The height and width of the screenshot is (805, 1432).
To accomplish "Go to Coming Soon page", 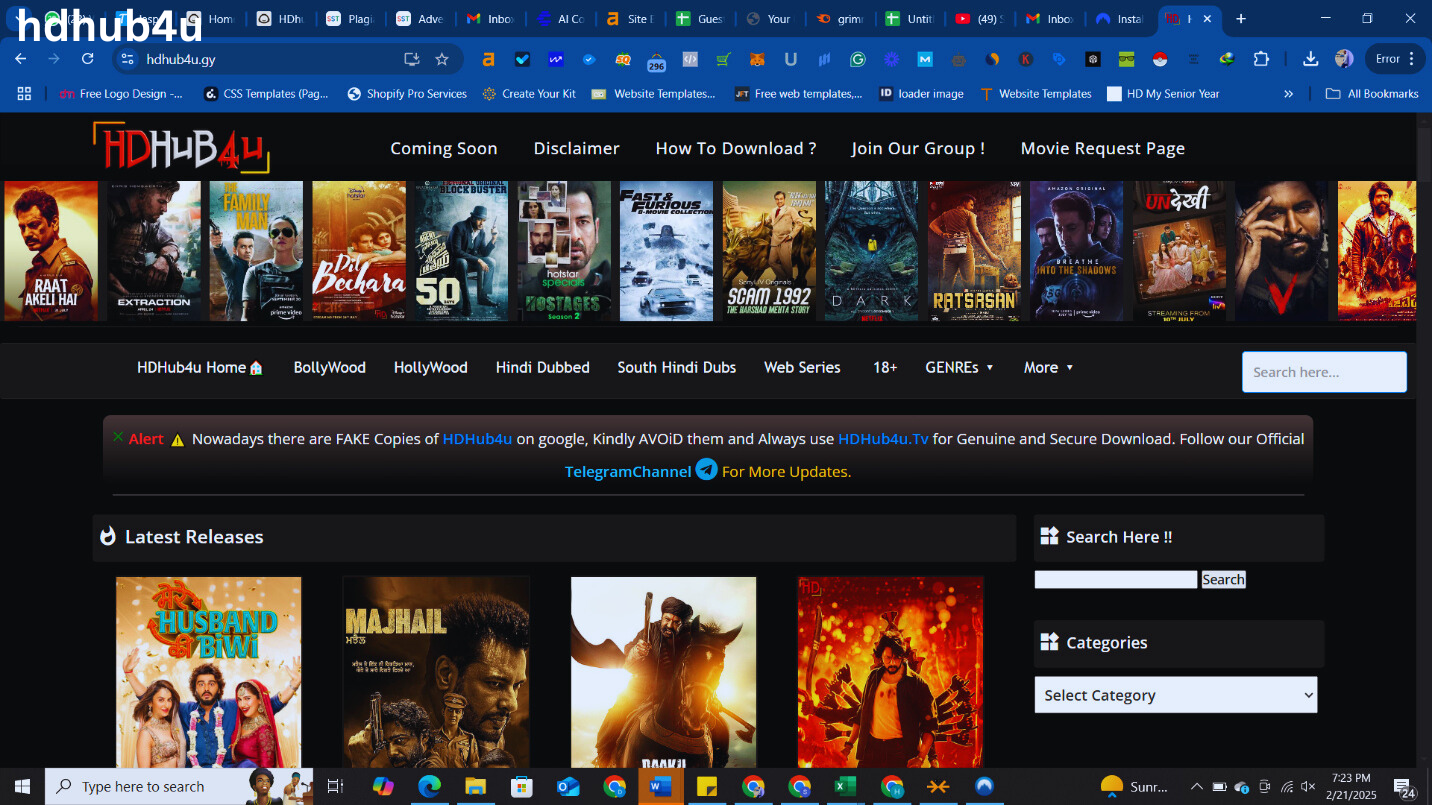I will pos(444,148).
